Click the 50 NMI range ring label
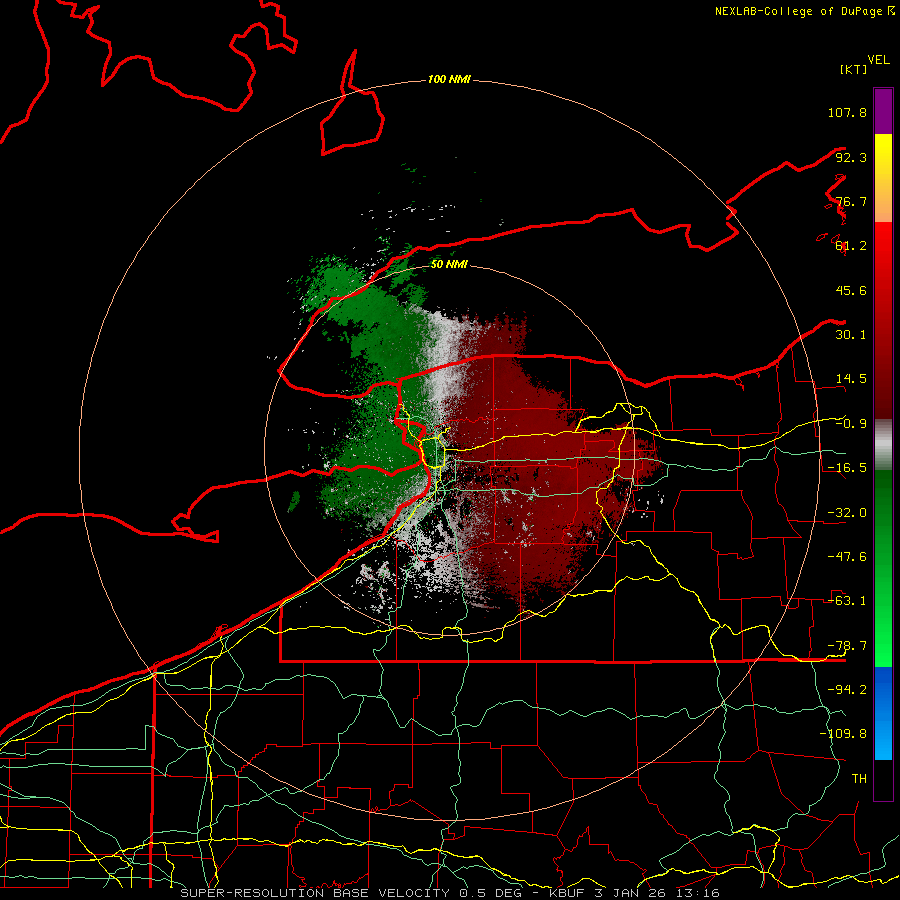Screen dimensions: 900x900 click(449, 264)
